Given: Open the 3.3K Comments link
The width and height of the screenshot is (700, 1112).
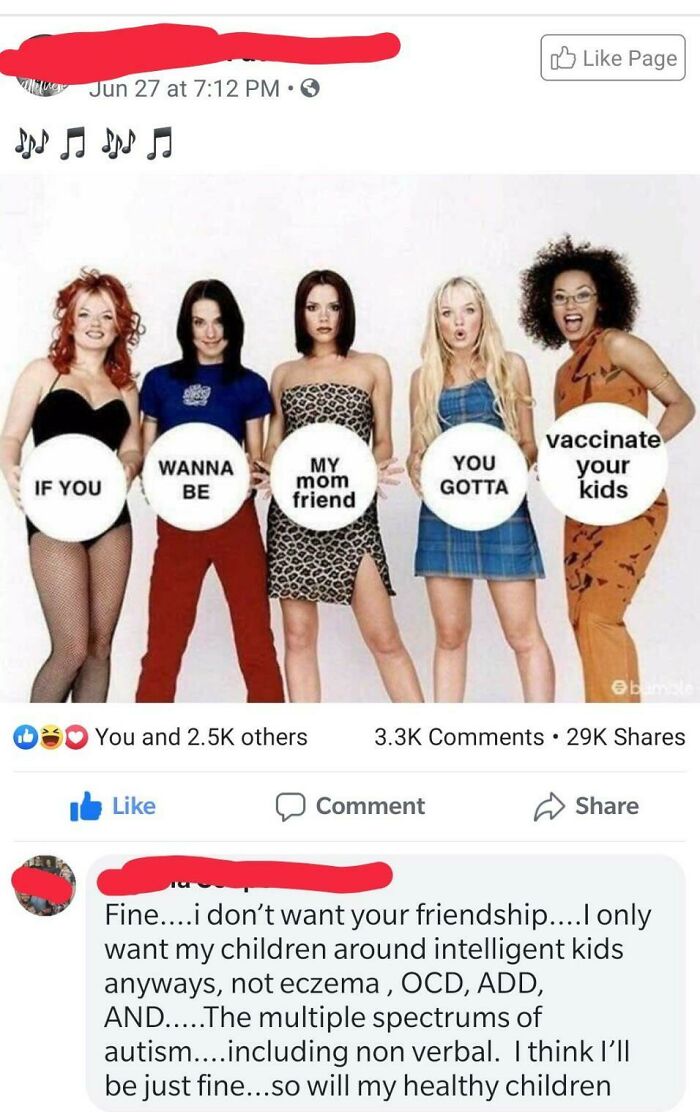Looking at the screenshot, I should (459, 738).
